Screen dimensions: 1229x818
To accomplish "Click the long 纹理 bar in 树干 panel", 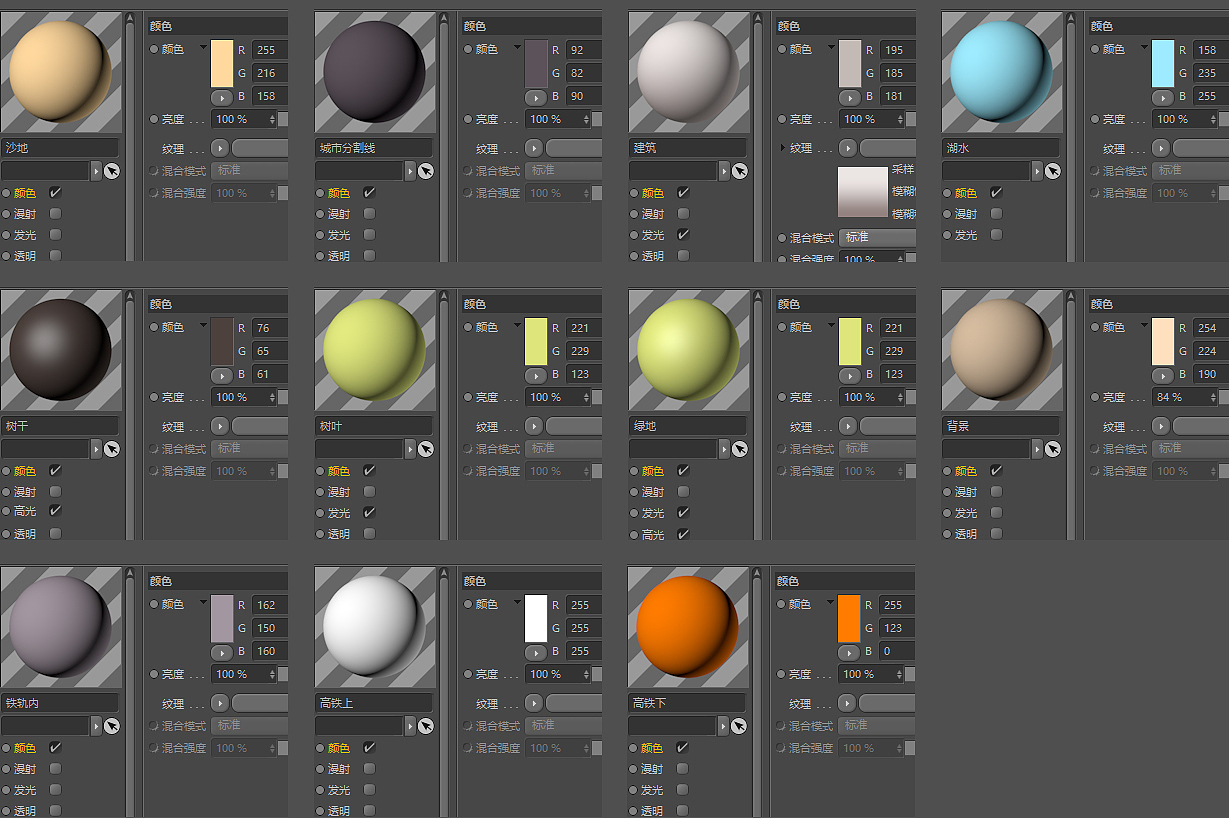I will [x=260, y=426].
